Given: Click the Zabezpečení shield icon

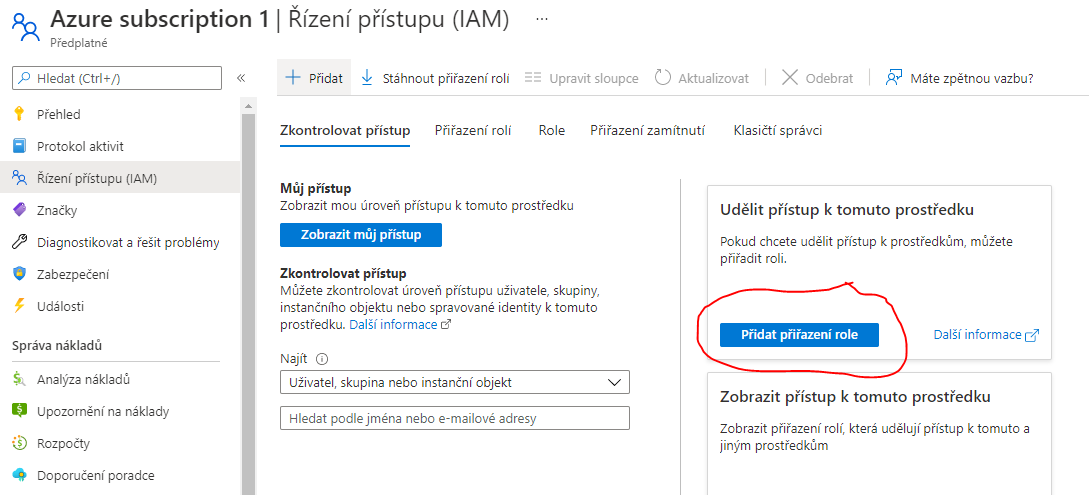Looking at the screenshot, I should [18, 274].
